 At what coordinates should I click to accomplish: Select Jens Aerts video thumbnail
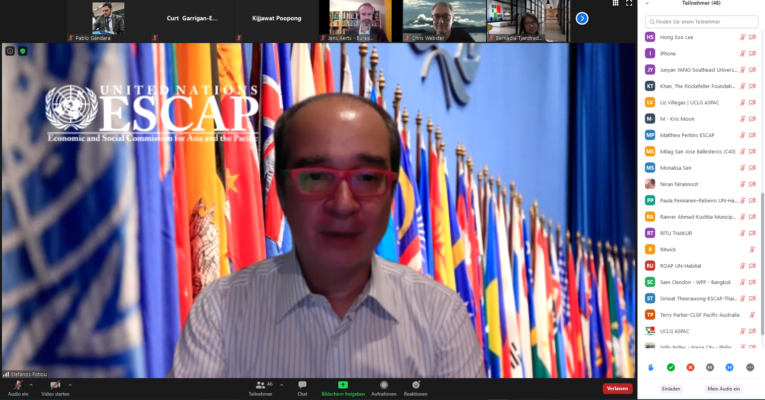(x=360, y=20)
